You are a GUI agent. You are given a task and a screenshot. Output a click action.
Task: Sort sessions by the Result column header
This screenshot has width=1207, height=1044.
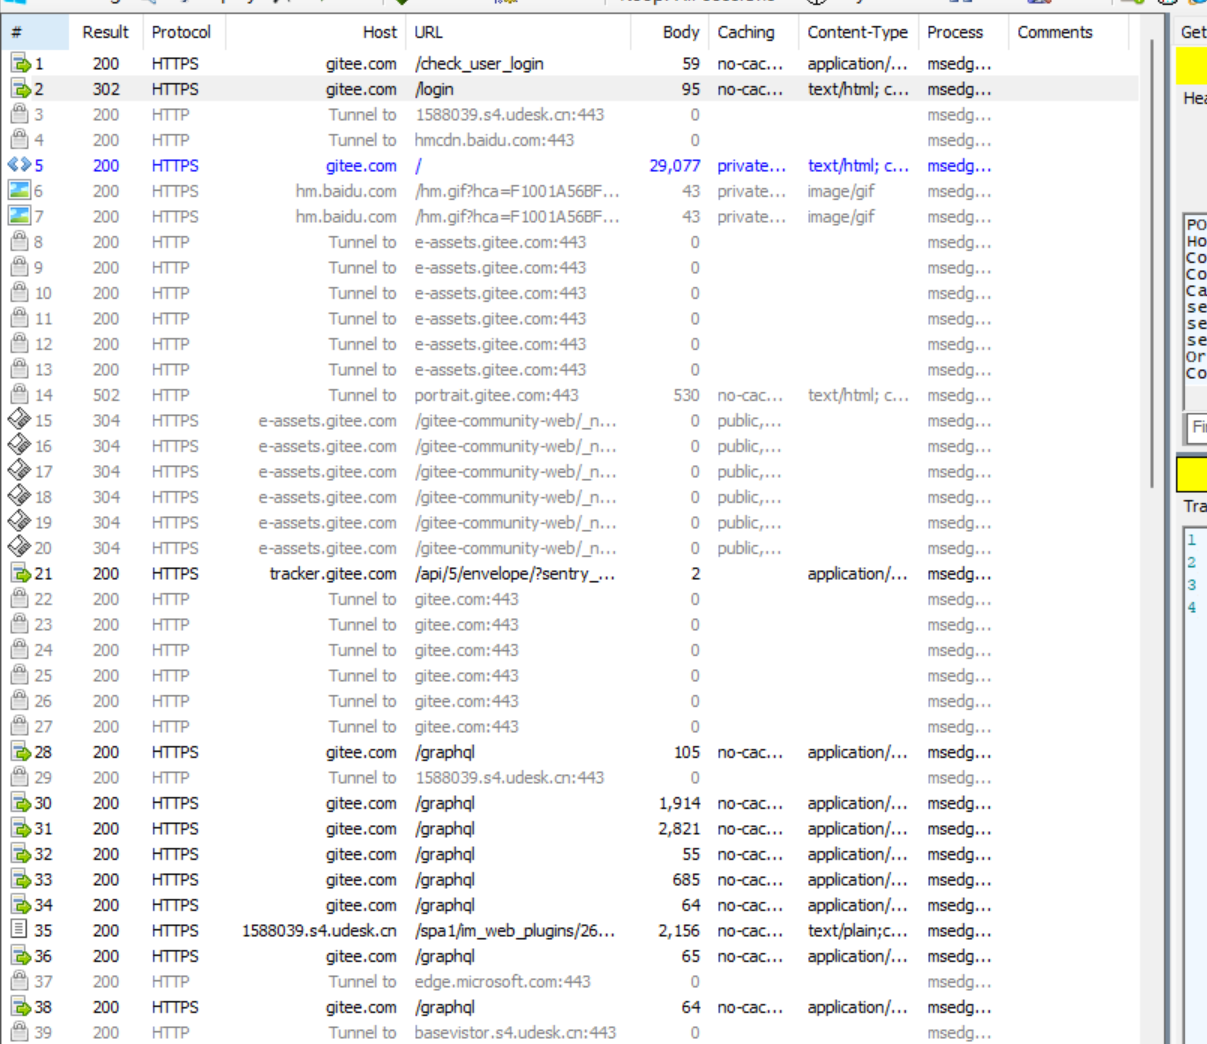click(x=106, y=32)
